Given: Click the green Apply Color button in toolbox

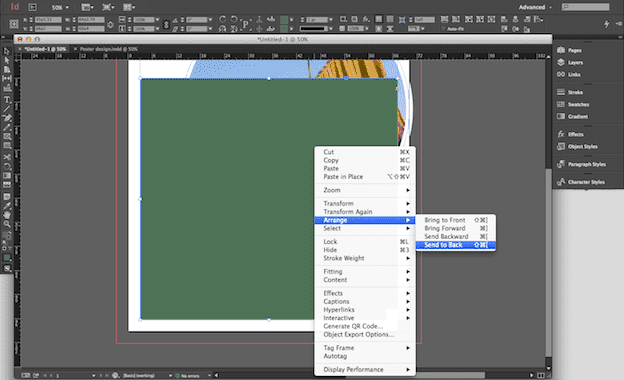Looking at the screenshot, I should coord(7,258).
